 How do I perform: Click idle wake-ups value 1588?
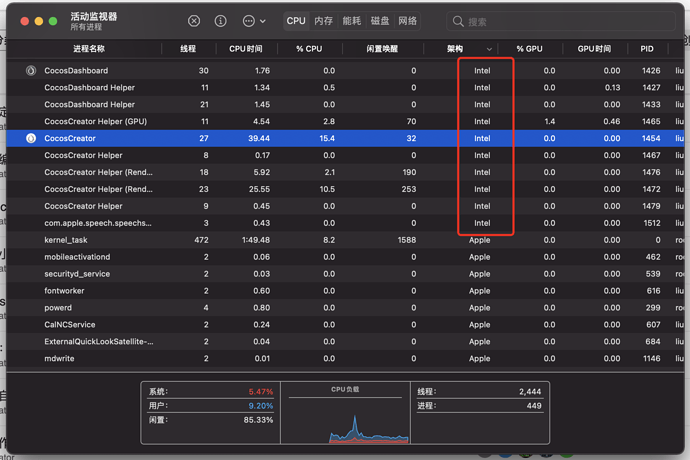pos(407,240)
